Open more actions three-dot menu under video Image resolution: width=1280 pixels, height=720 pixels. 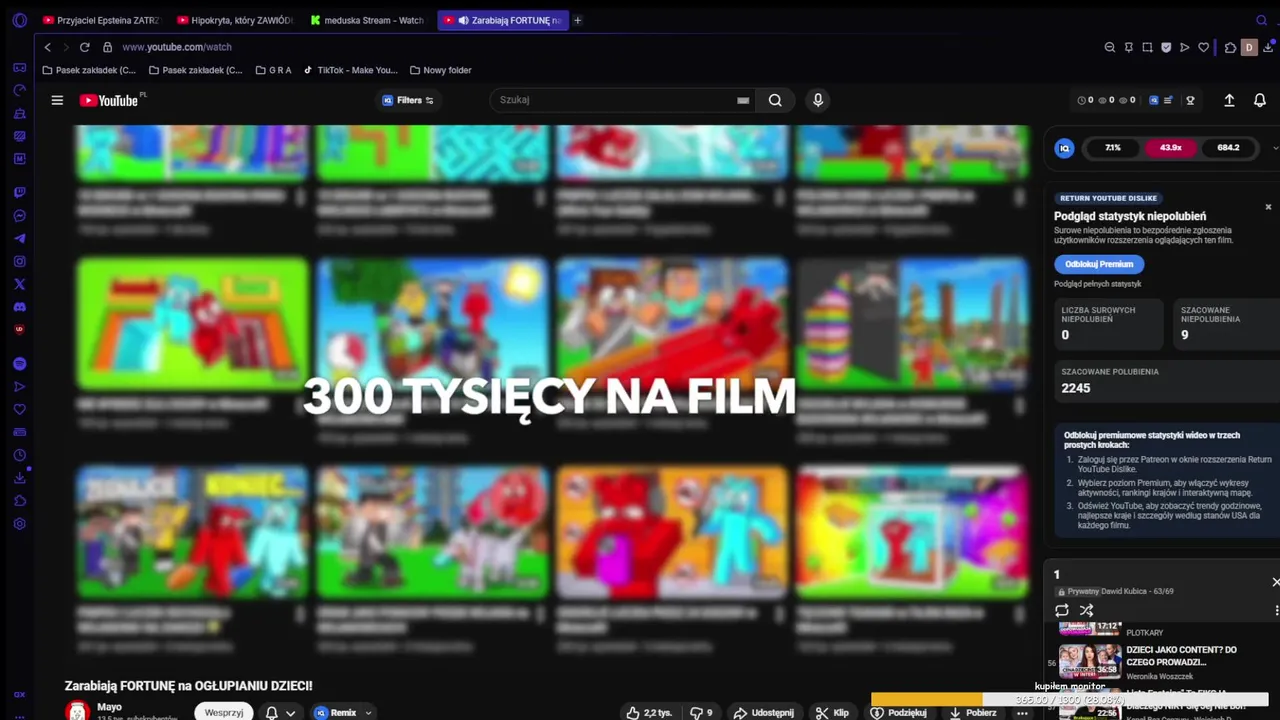click(x=1022, y=713)
